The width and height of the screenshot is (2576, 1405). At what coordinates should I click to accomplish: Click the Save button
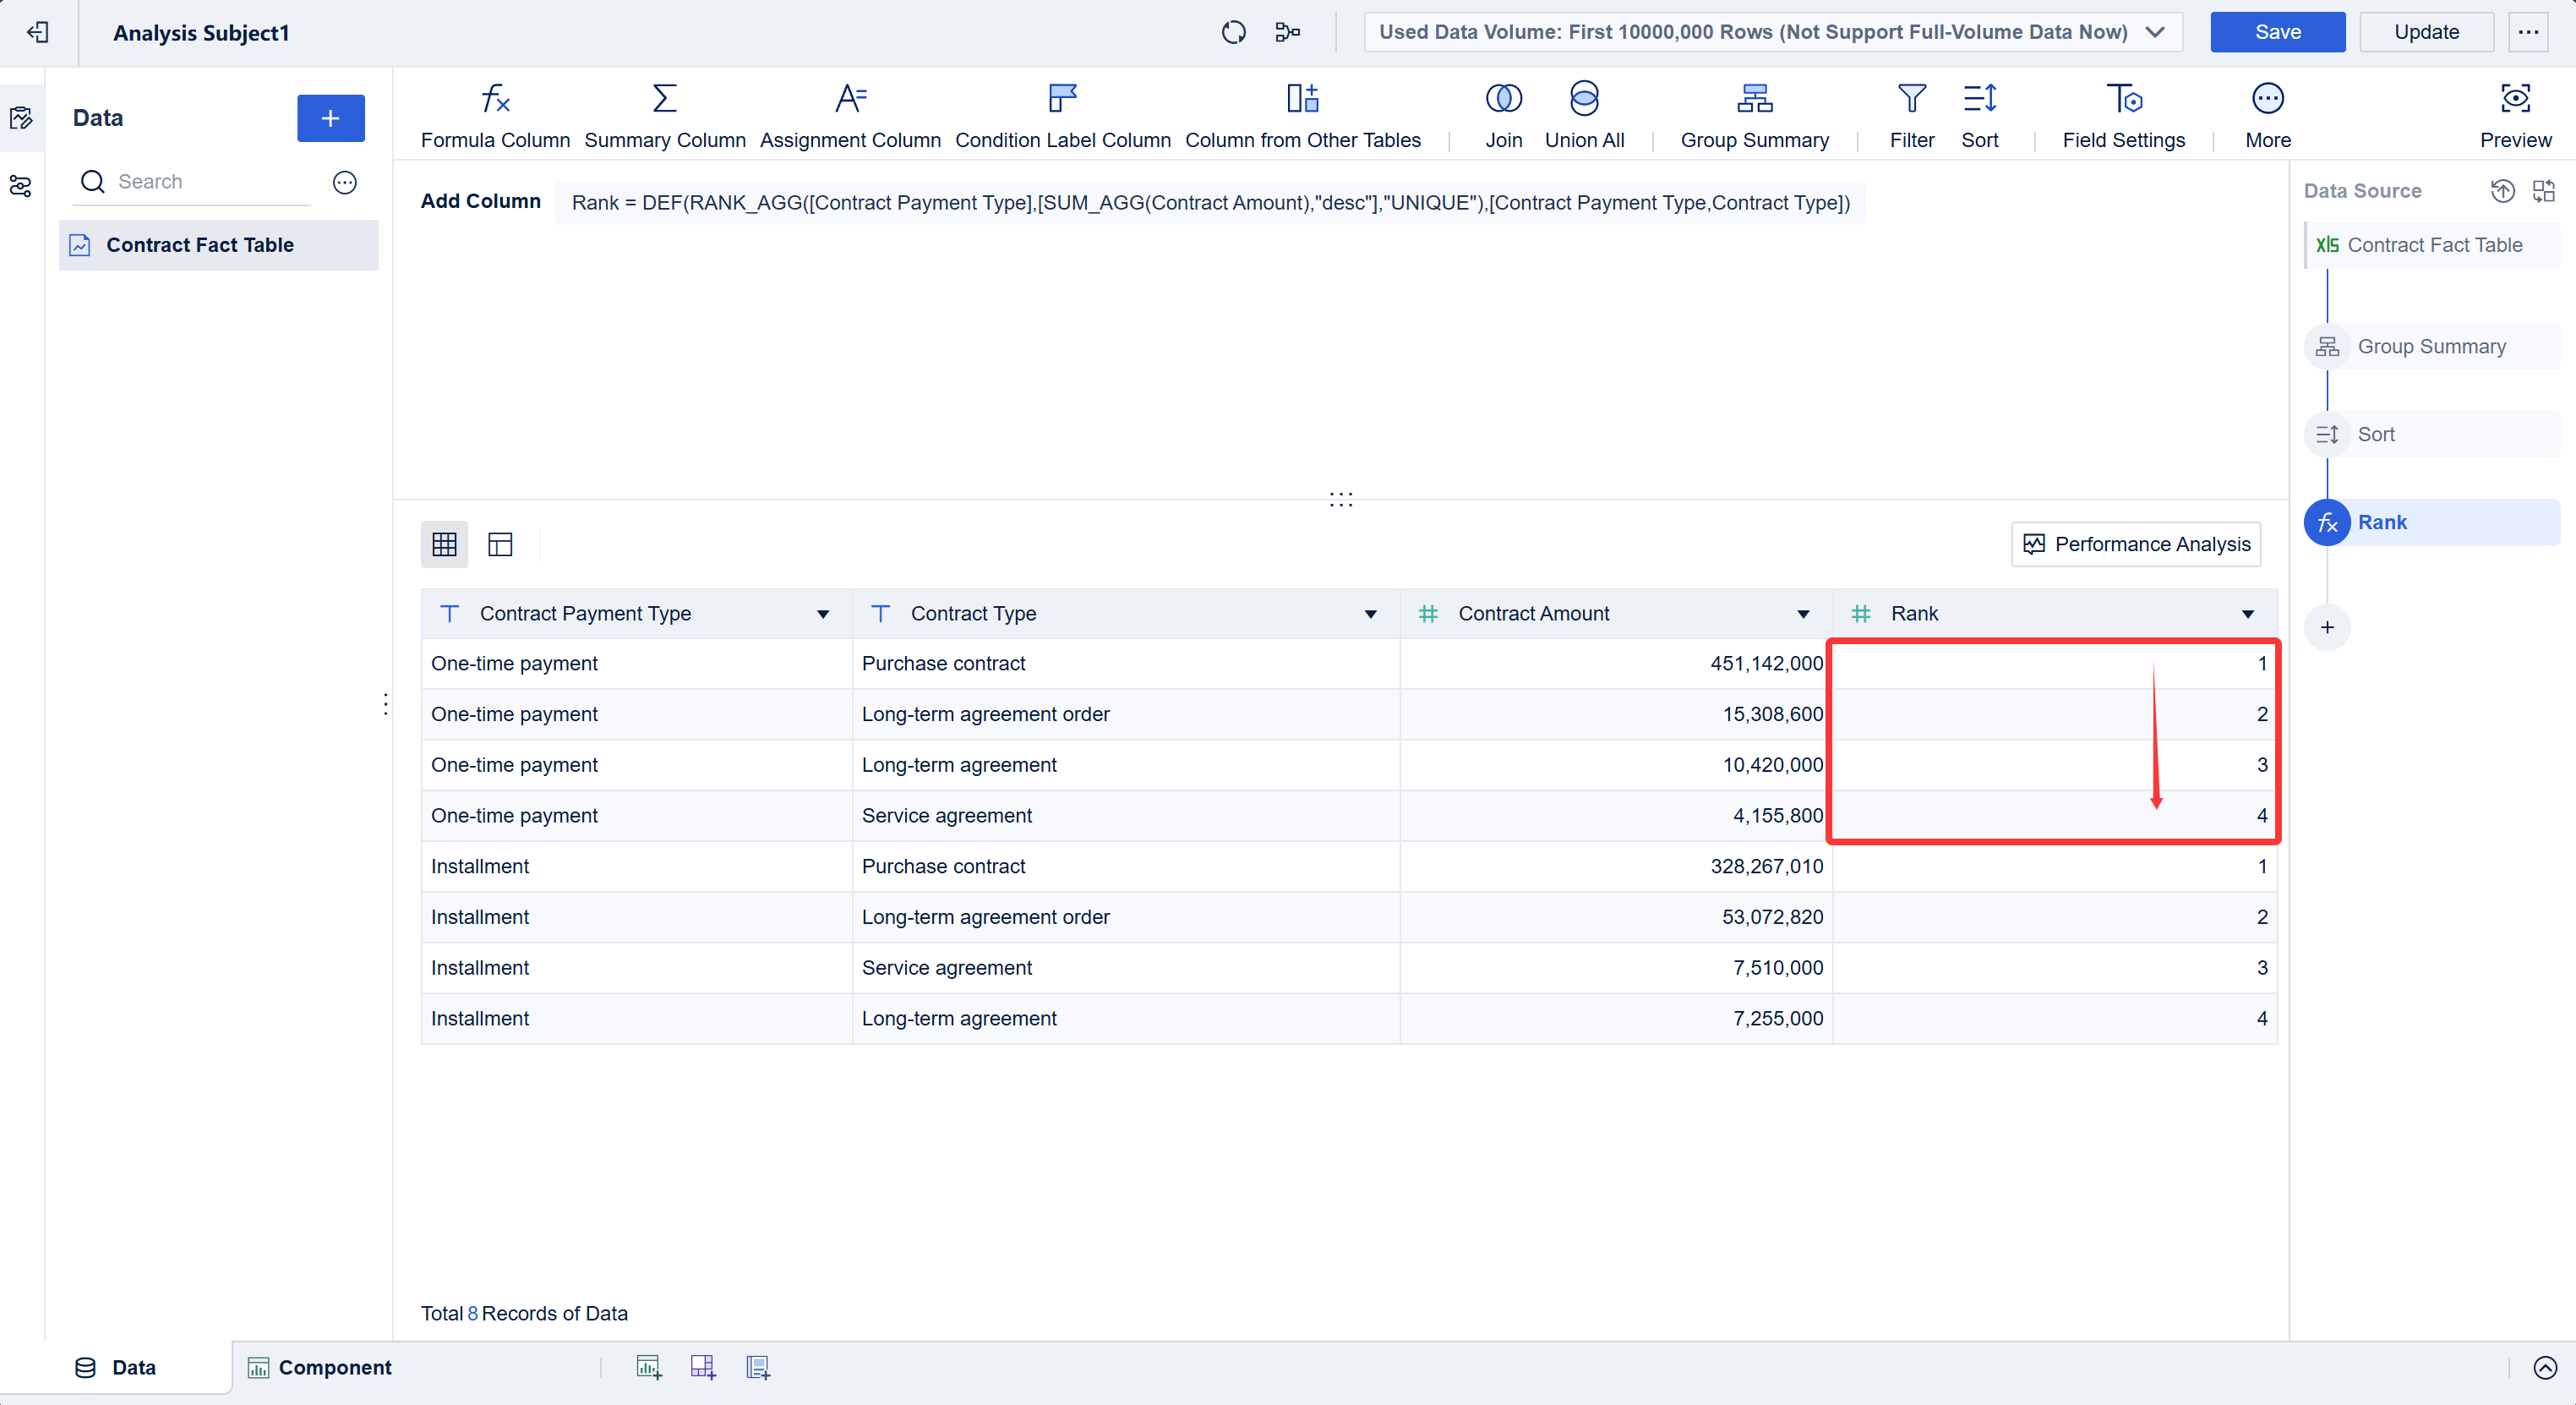[x=2277, y=31]
